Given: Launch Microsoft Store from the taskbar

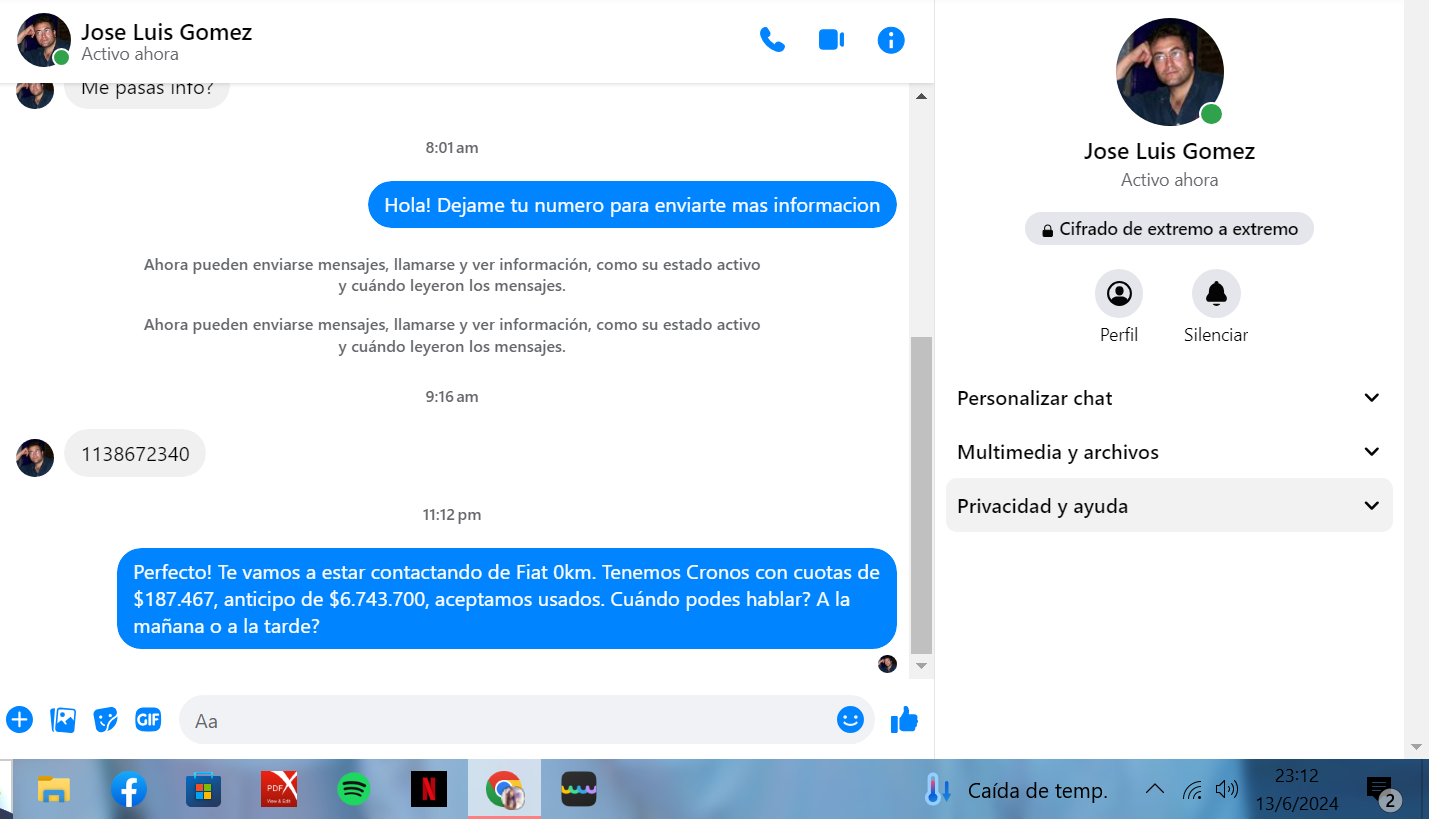Looking at the screenshot, I should 204,790.
